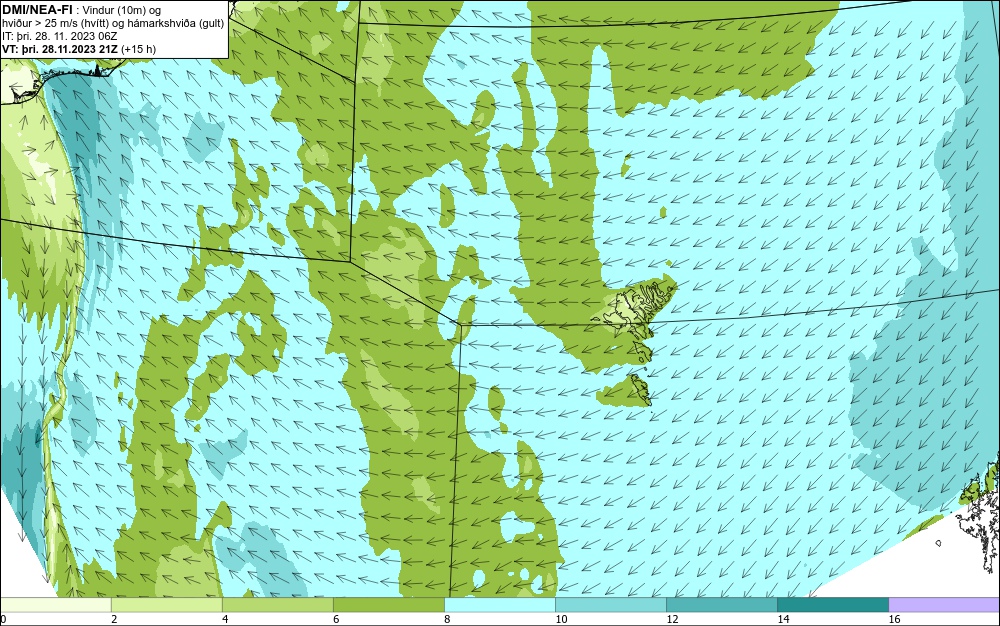Screen dimensions: 1000x626
Task: Click the legend value label 8
Action: tap(446, 619)
